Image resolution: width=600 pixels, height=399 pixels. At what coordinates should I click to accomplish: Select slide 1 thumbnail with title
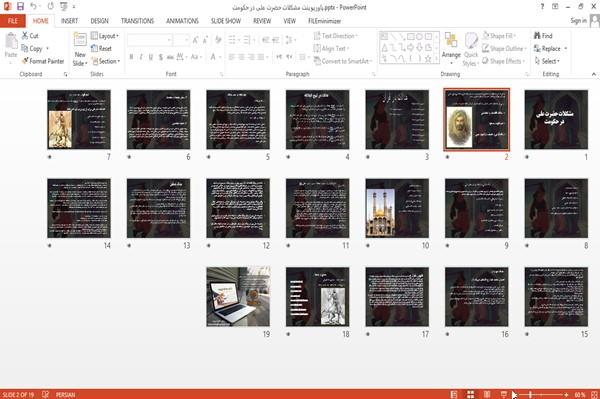(x=556, y=119)
